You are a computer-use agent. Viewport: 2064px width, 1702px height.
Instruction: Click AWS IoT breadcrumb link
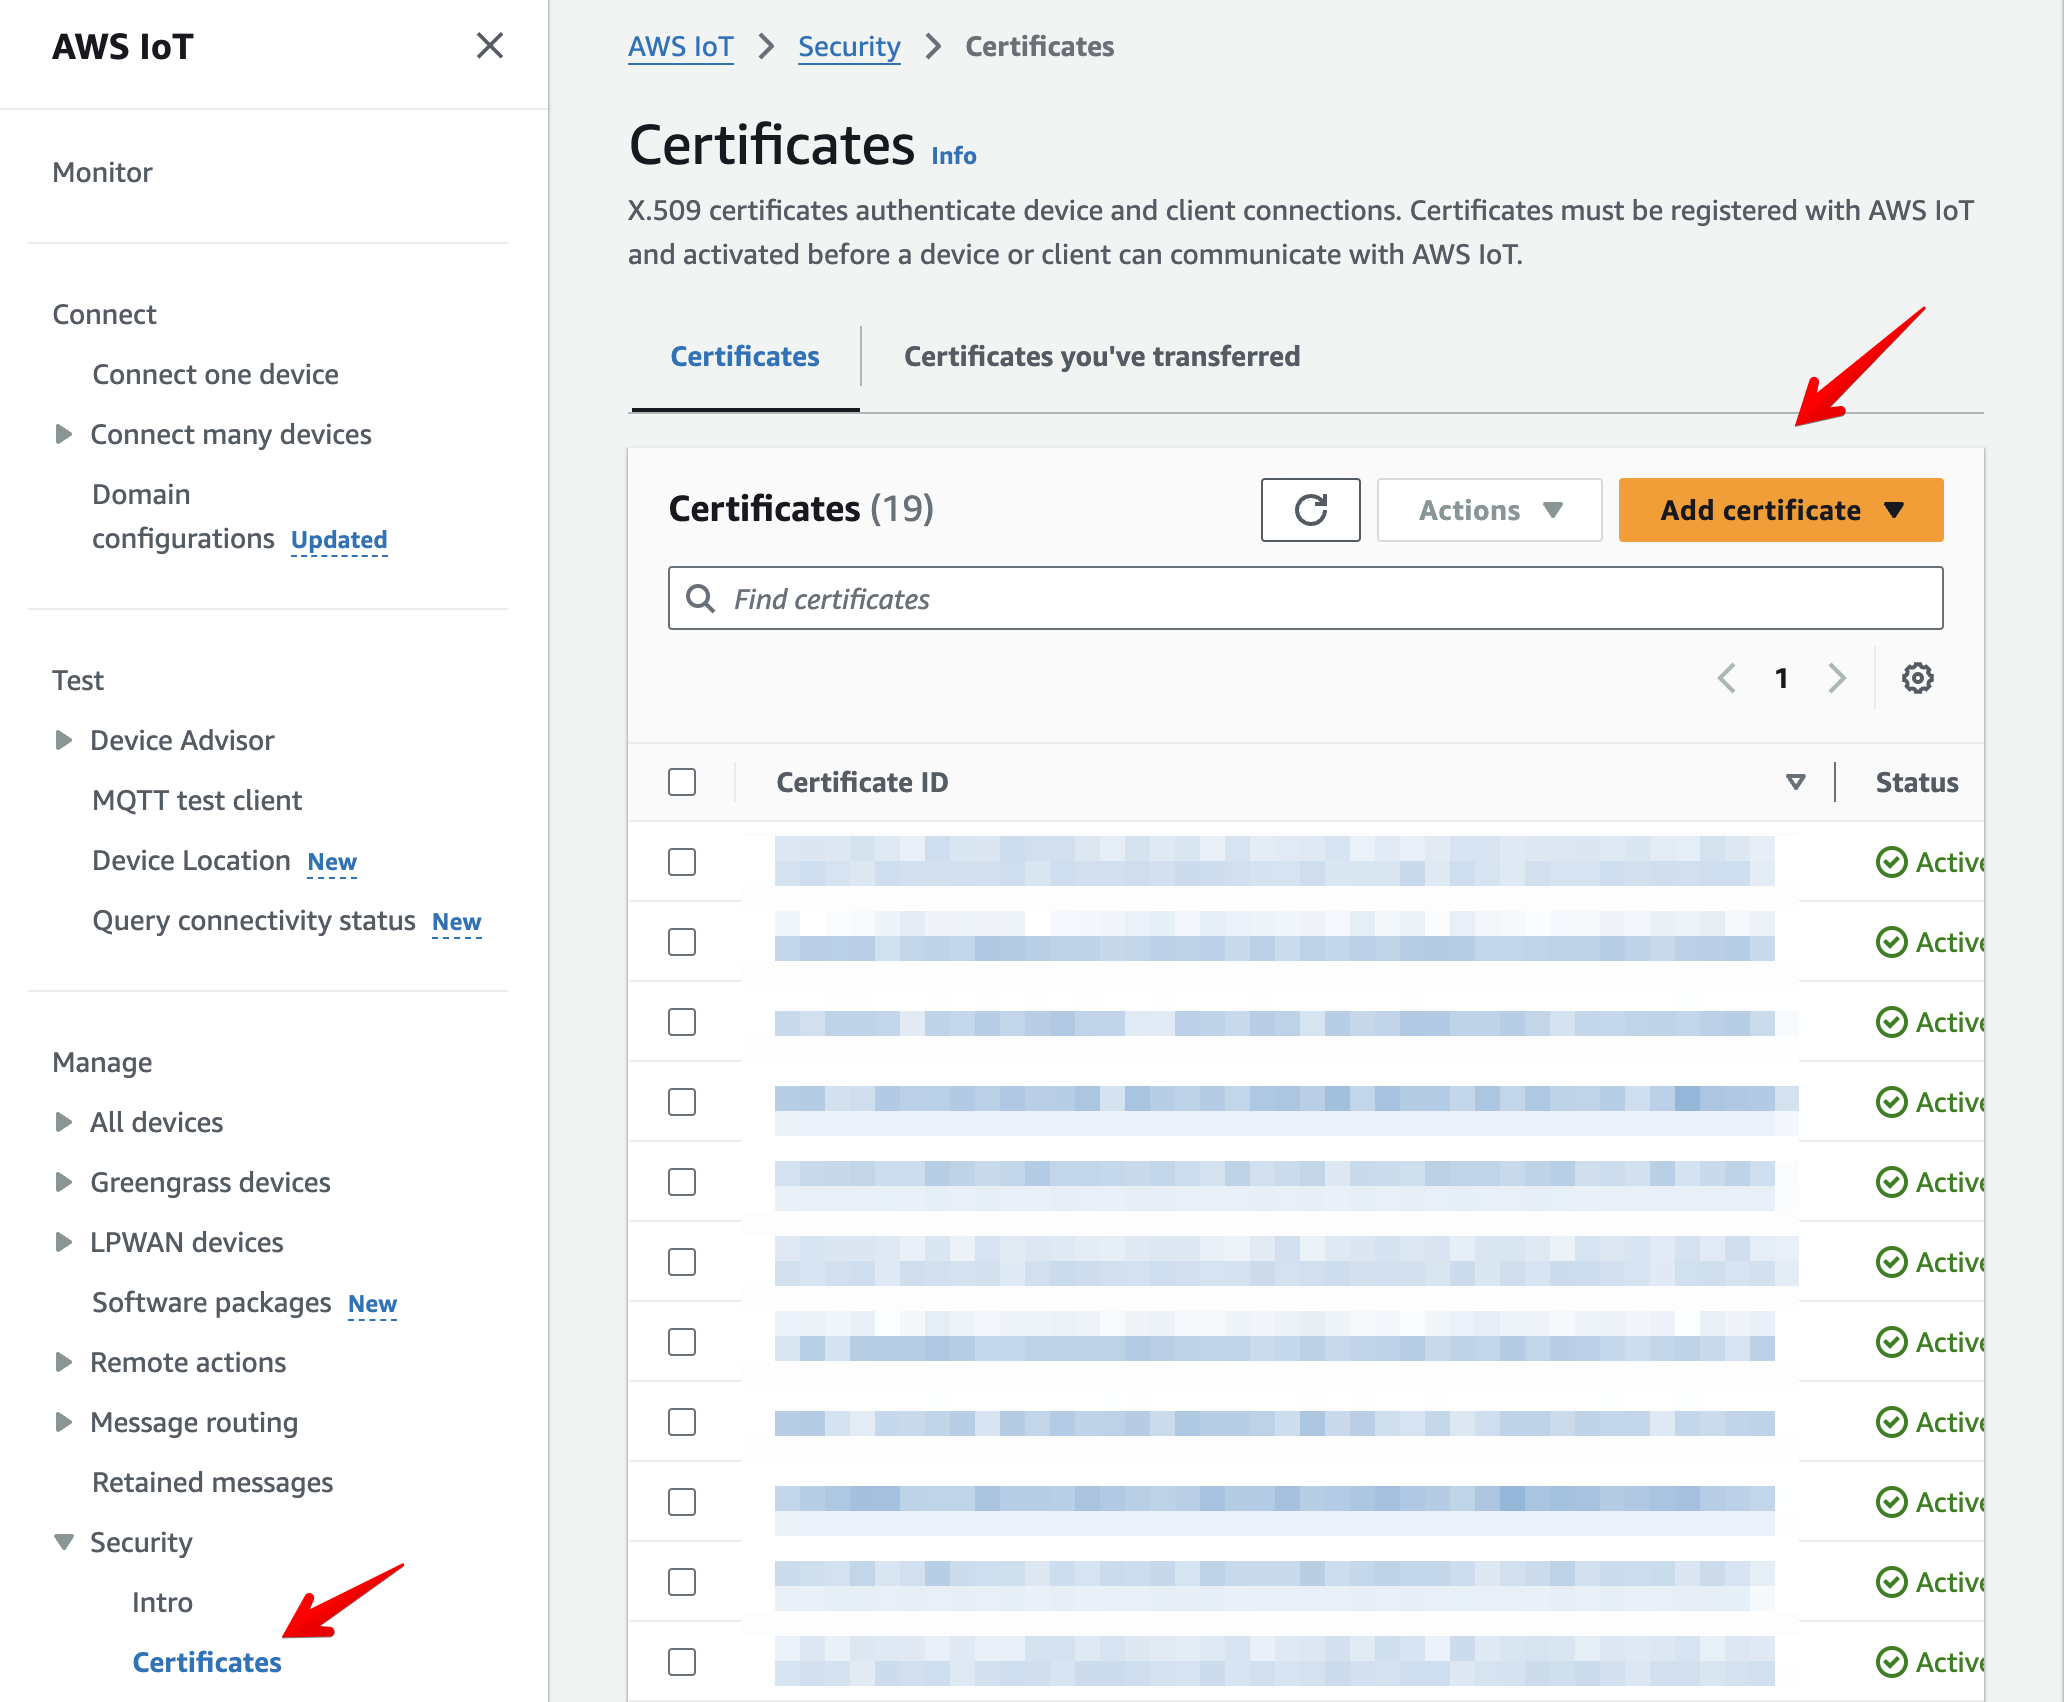tap(680, 46)
